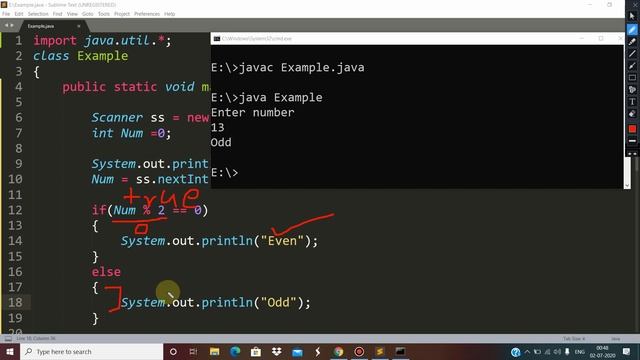The width and height of the screenshot is (640, 360).
Task: Open the File menu in Sublime Text
Action: (x=6, y=14)
